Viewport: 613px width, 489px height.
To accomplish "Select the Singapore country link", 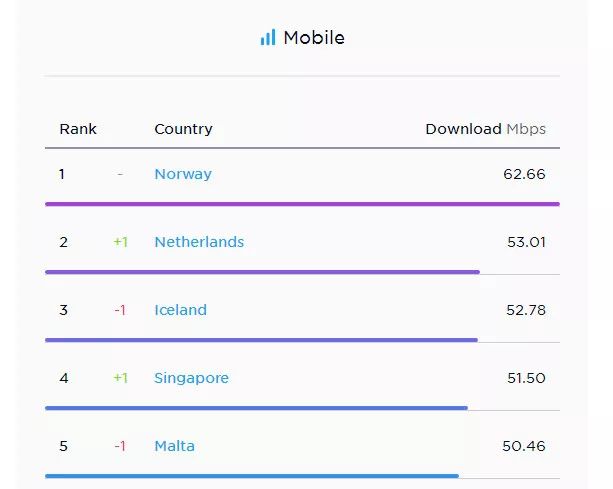I will 191,378.
